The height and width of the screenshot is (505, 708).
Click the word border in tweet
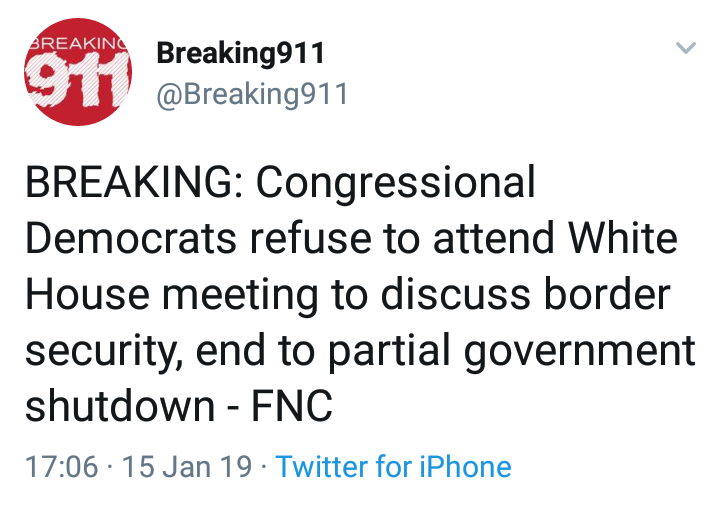[x=607, y=294]
